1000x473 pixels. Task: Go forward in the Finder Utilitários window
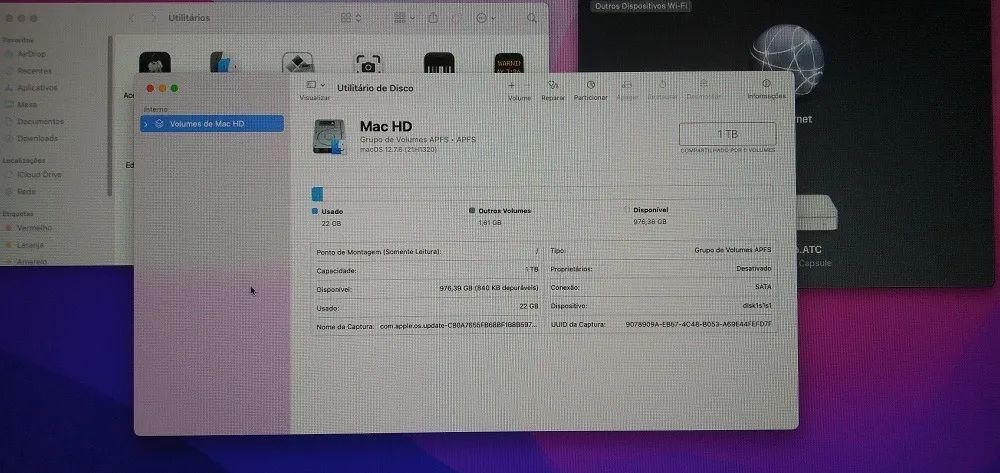pos(152,18)
